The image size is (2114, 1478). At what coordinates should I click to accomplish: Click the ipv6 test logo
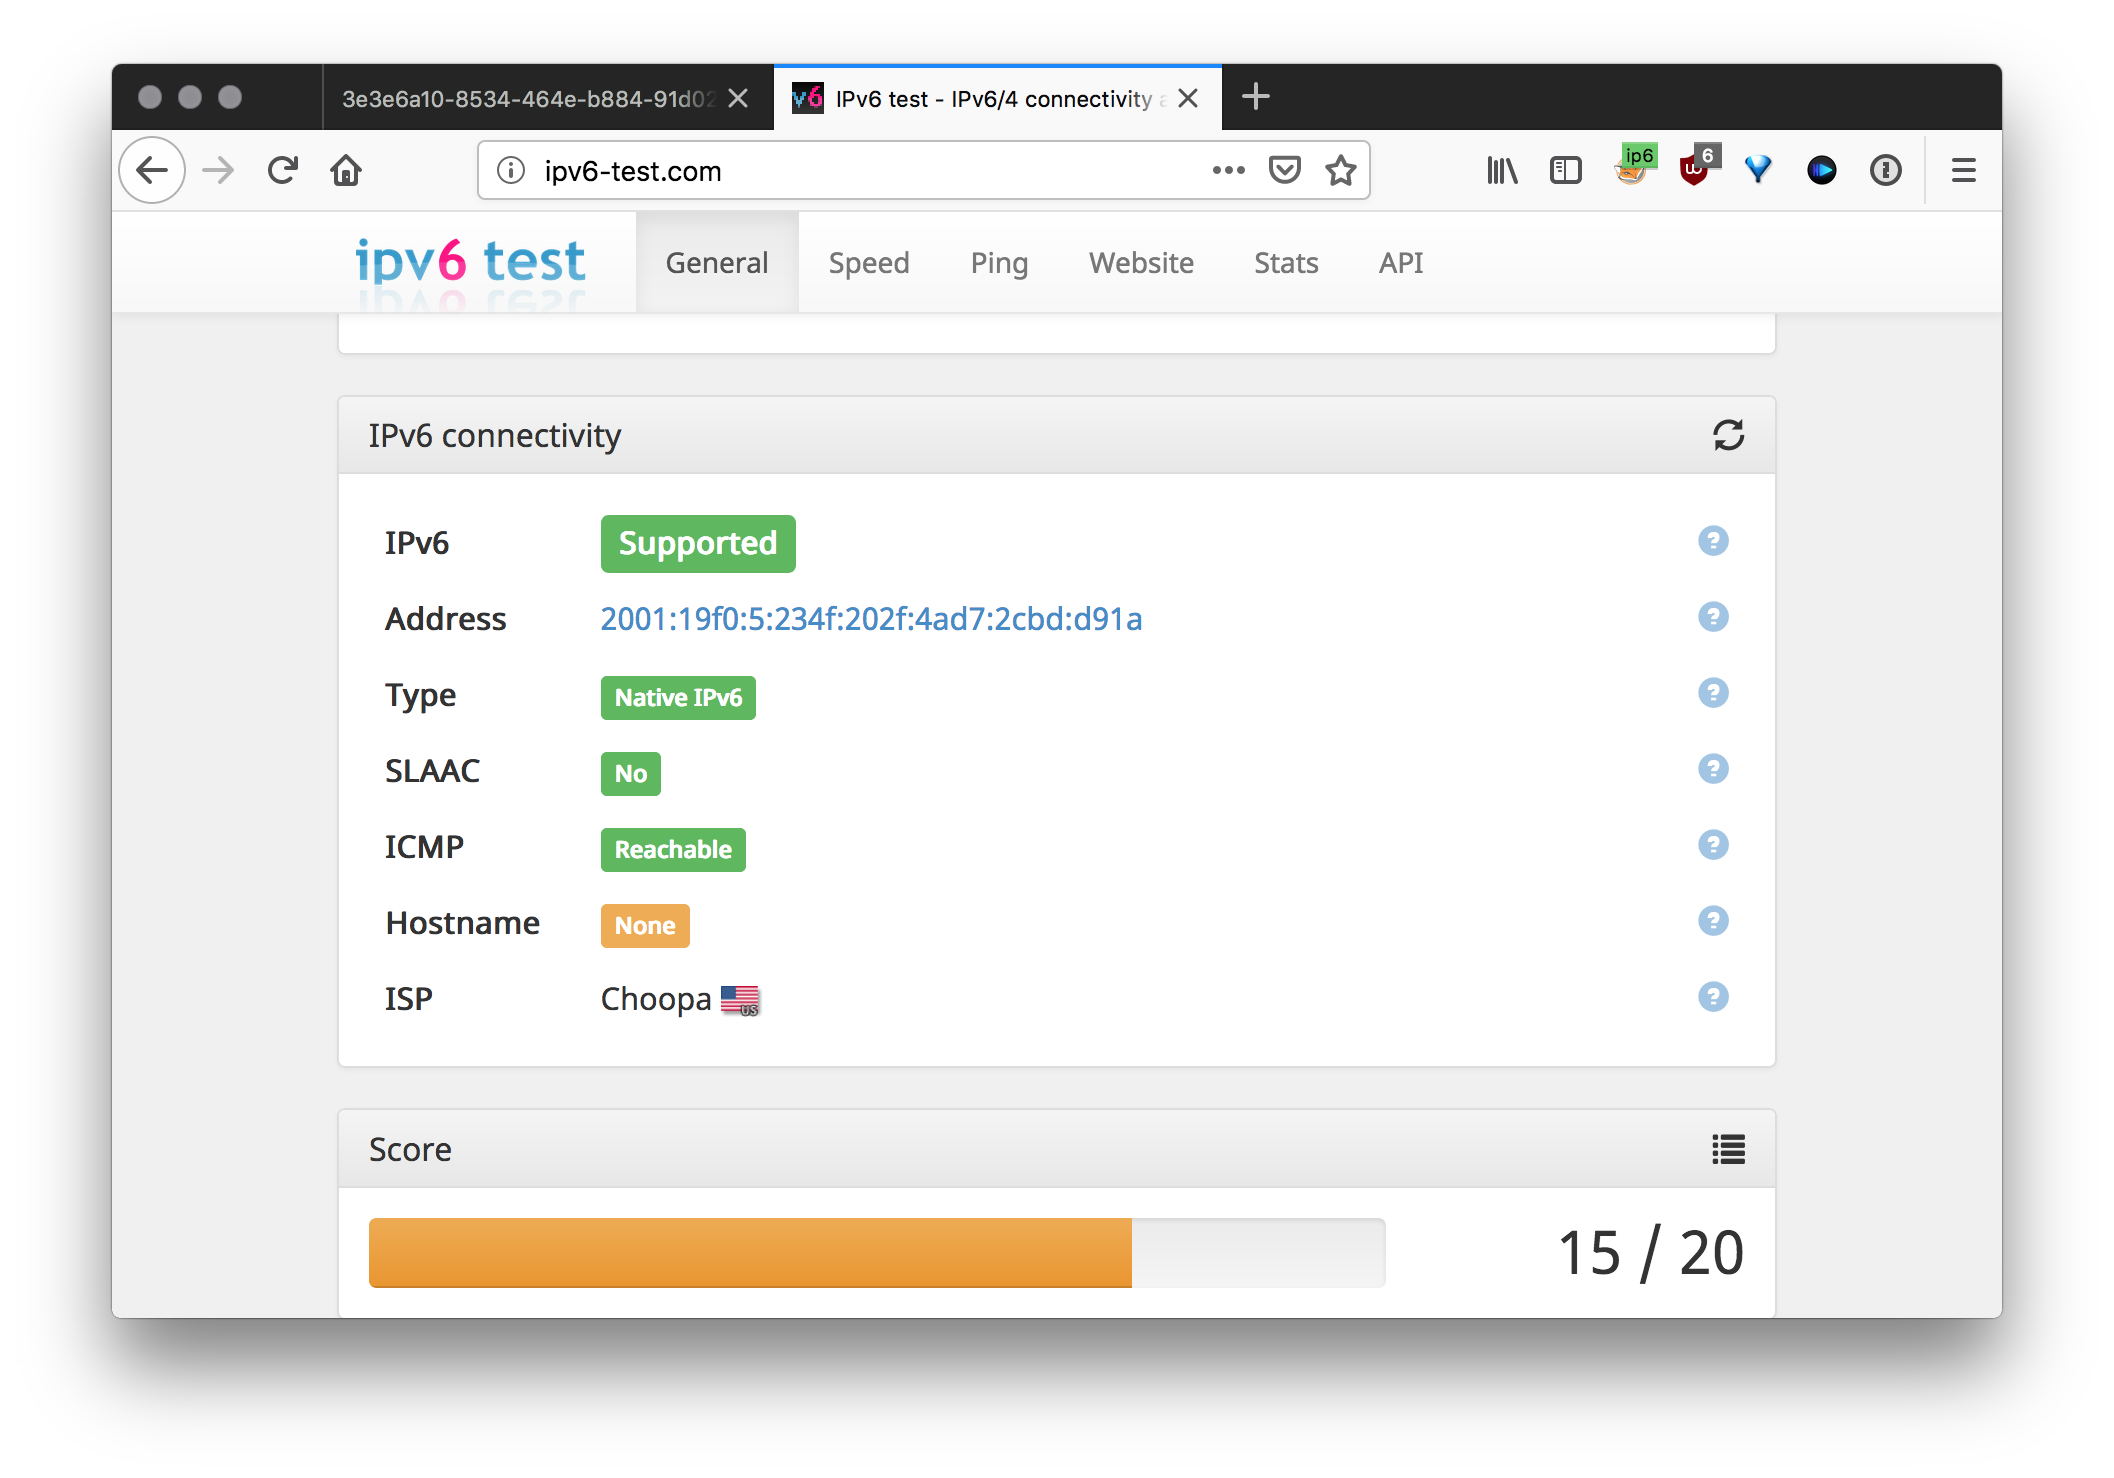pyautogui.click(x=470, y=262)
